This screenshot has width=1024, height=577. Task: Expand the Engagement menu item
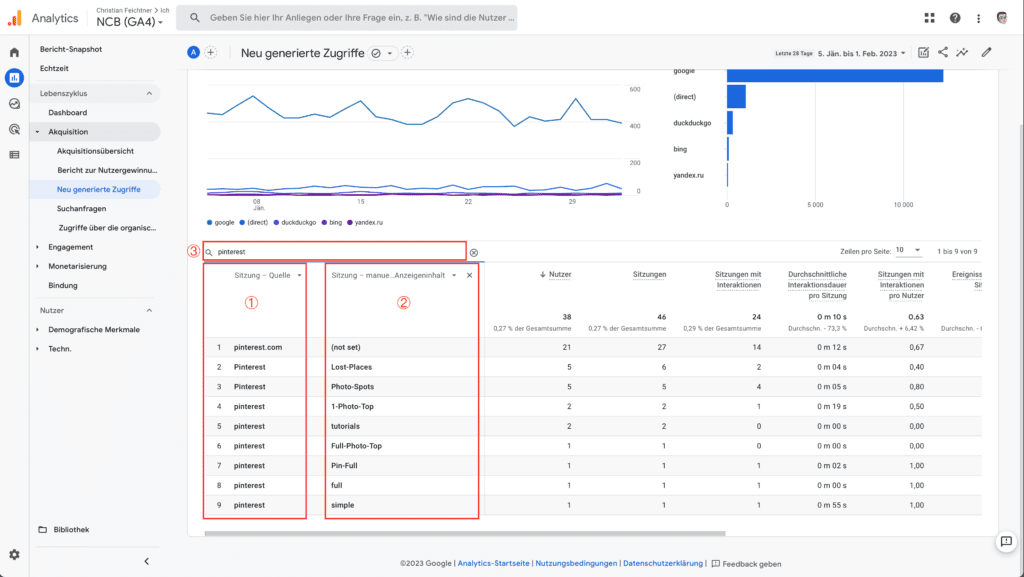(x=38, y=247)
